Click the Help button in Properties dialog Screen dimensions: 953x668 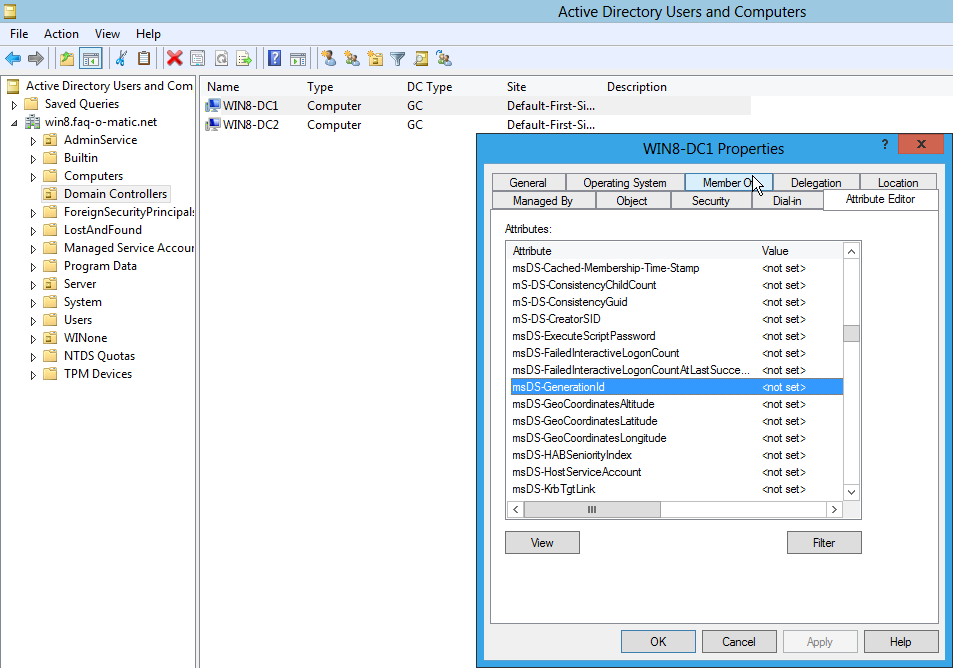(x=901, y=642)
